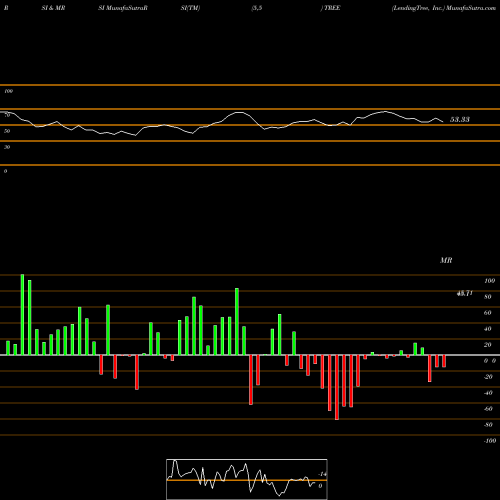Screen dimensions: 500x500
Task: Click the -60 label on the MR axis
Action: coord(488,409)
